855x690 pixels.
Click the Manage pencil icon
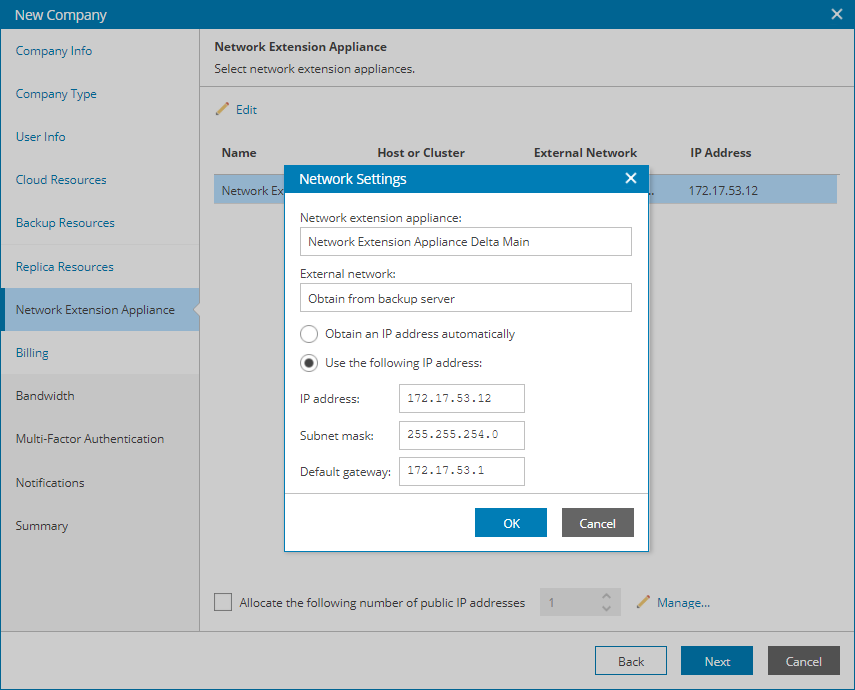(x=643, y=602)
